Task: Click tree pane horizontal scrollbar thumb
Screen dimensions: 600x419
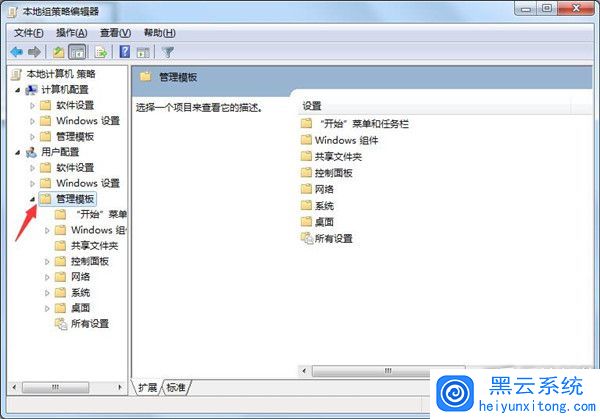Action: coord(55,387)
